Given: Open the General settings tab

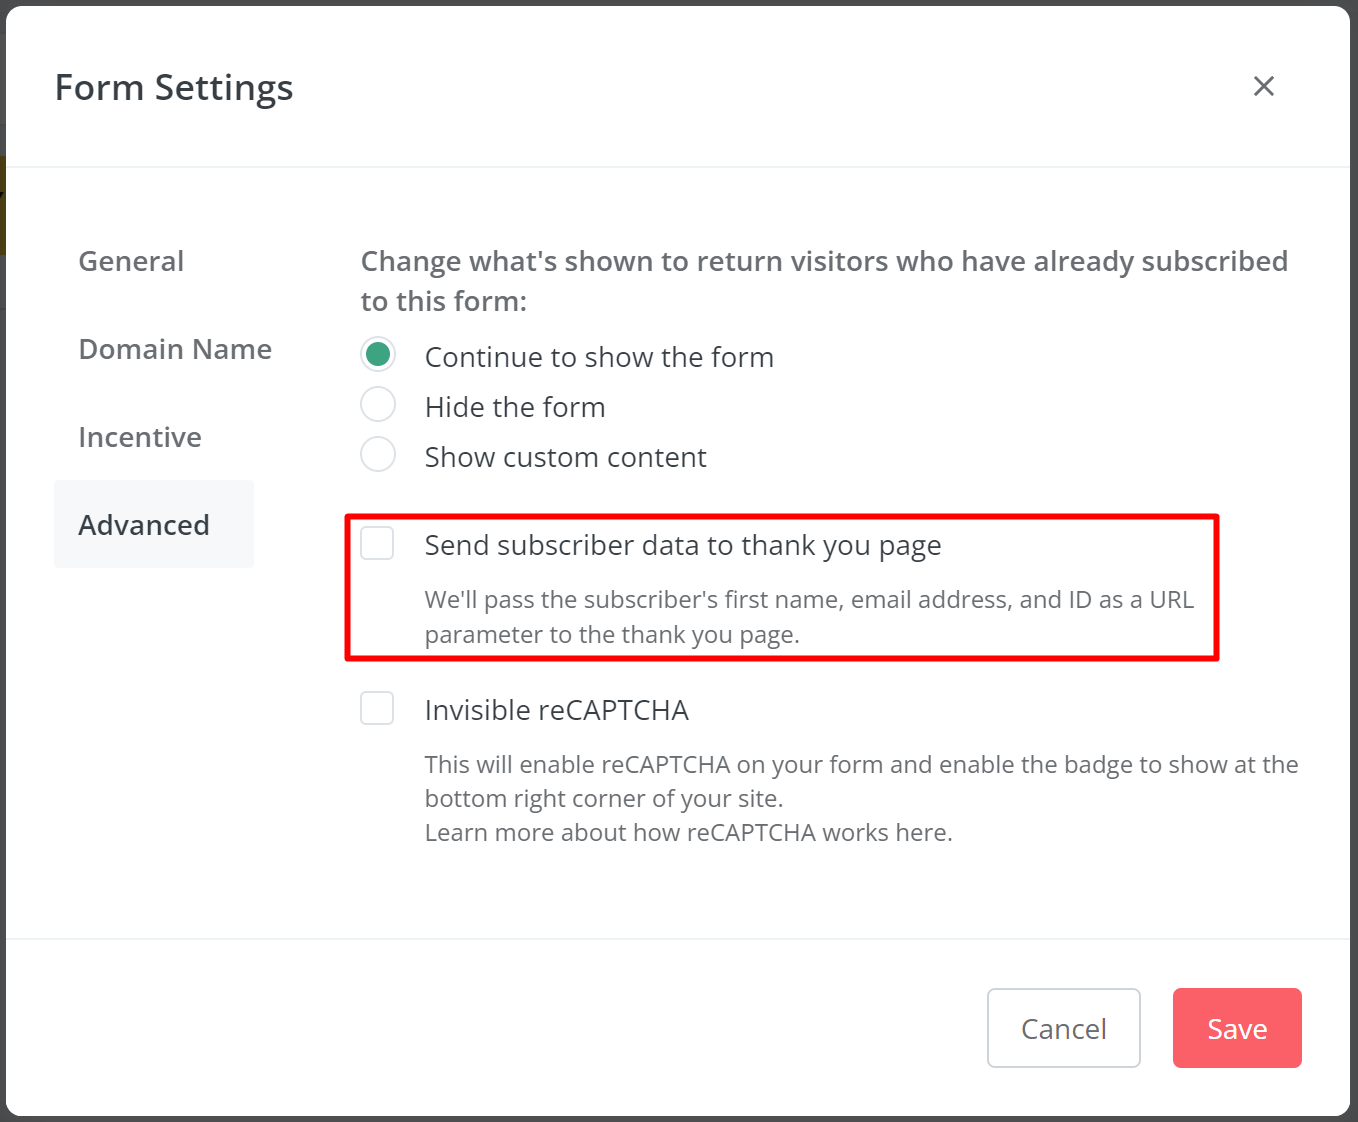Looking at the screenshot, I should (131, 262).
